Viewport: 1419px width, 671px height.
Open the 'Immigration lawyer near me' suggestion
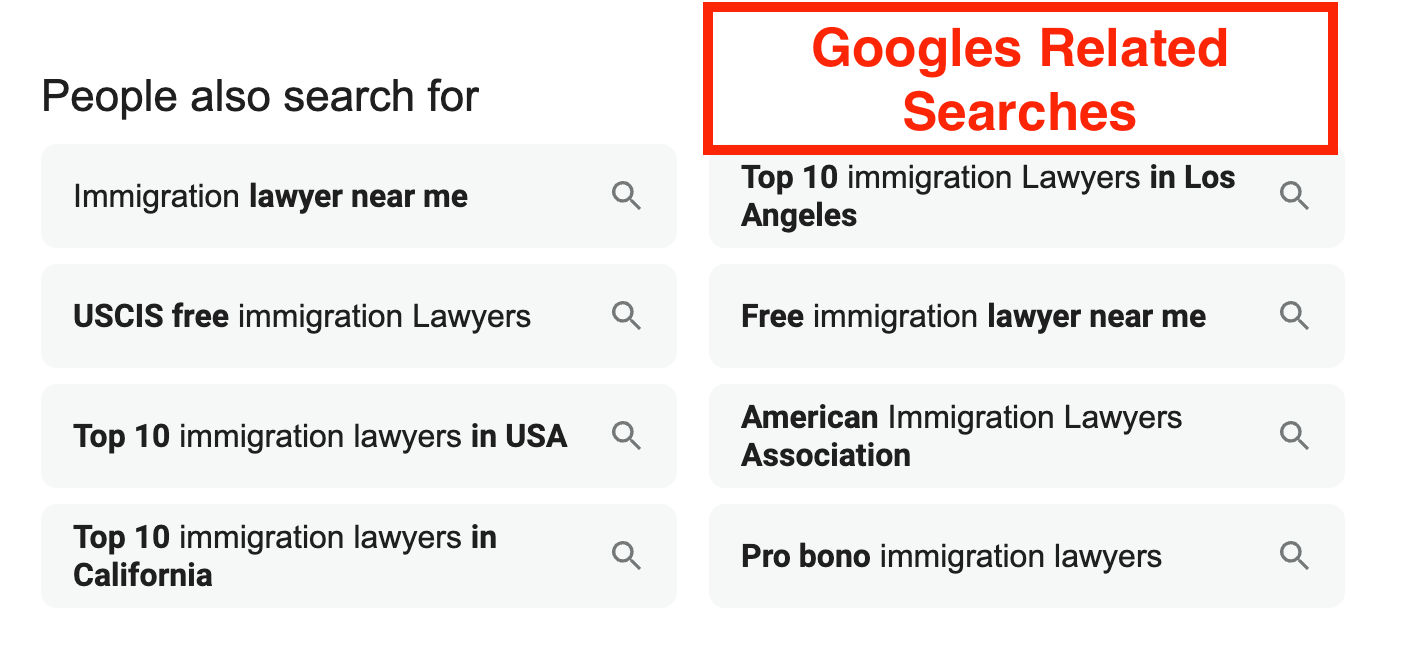pyautogui.click(x=270, y=196)
